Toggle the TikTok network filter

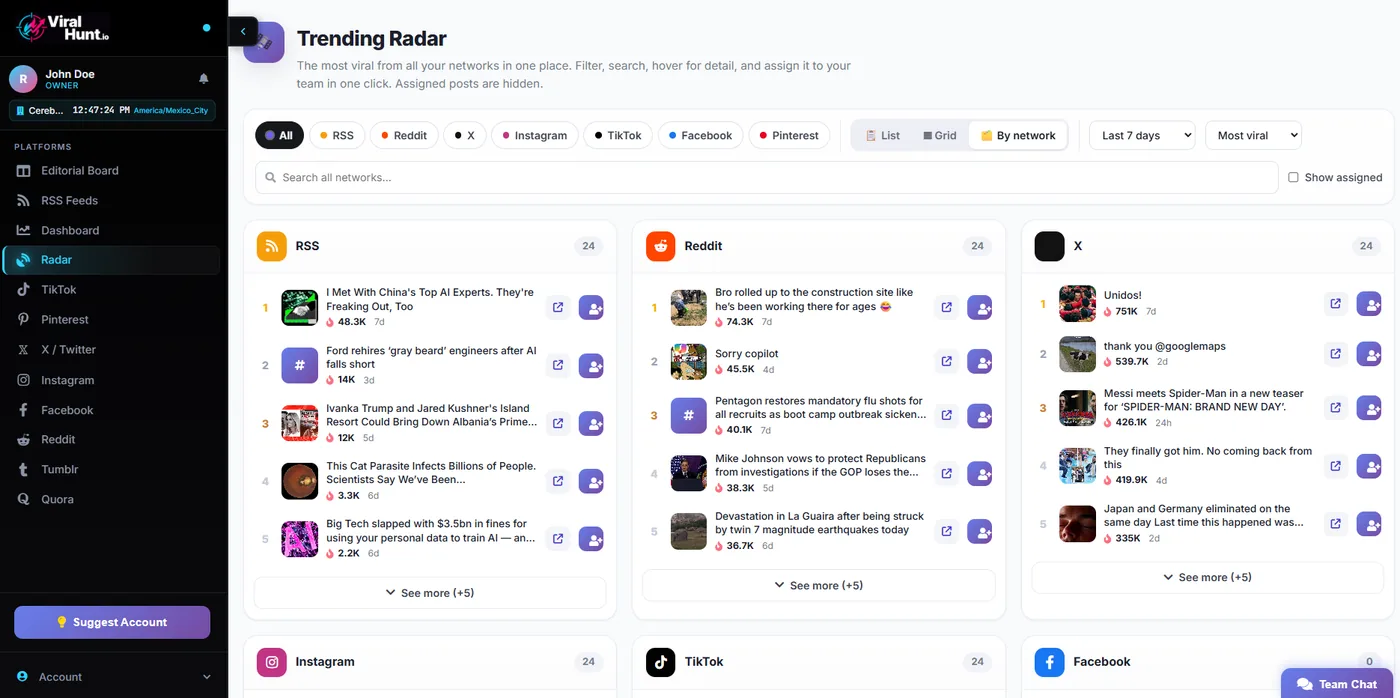(x=618, y=135)
